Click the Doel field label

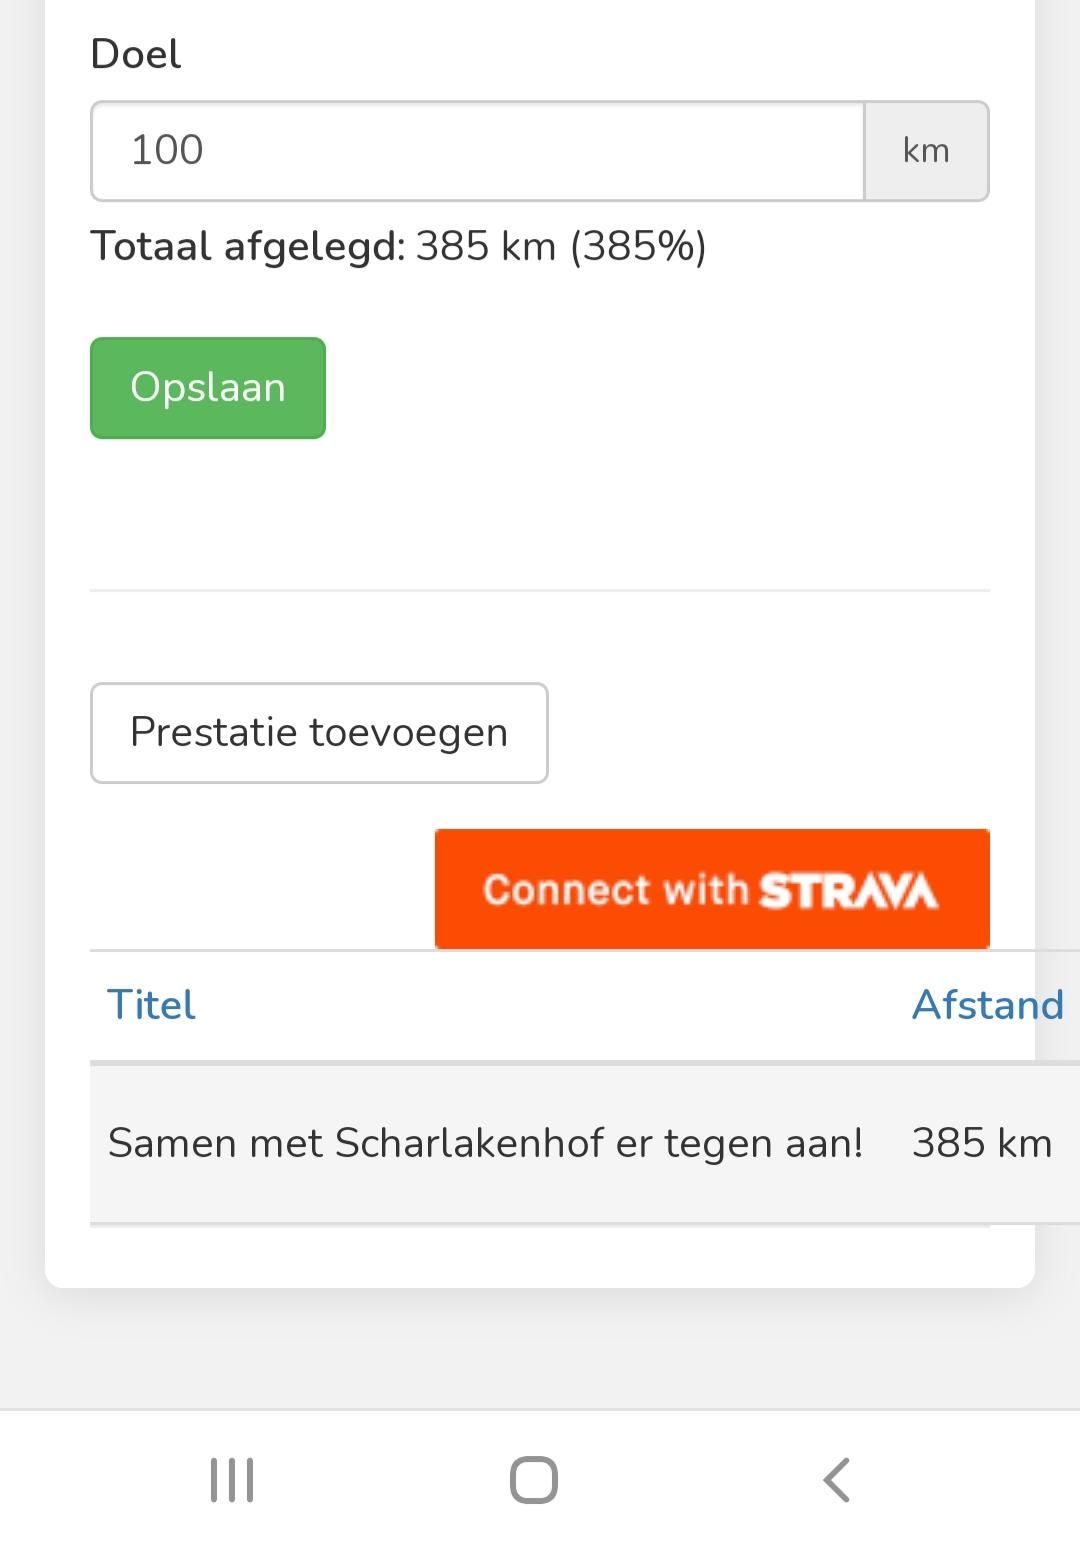coord(136,54)
